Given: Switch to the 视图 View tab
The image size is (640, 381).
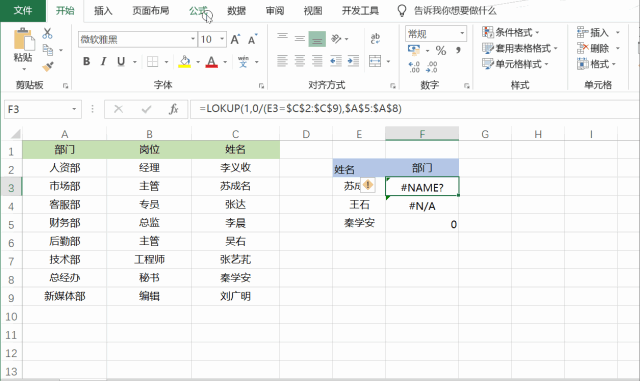Looking at the screenshot, I should 313,11.
